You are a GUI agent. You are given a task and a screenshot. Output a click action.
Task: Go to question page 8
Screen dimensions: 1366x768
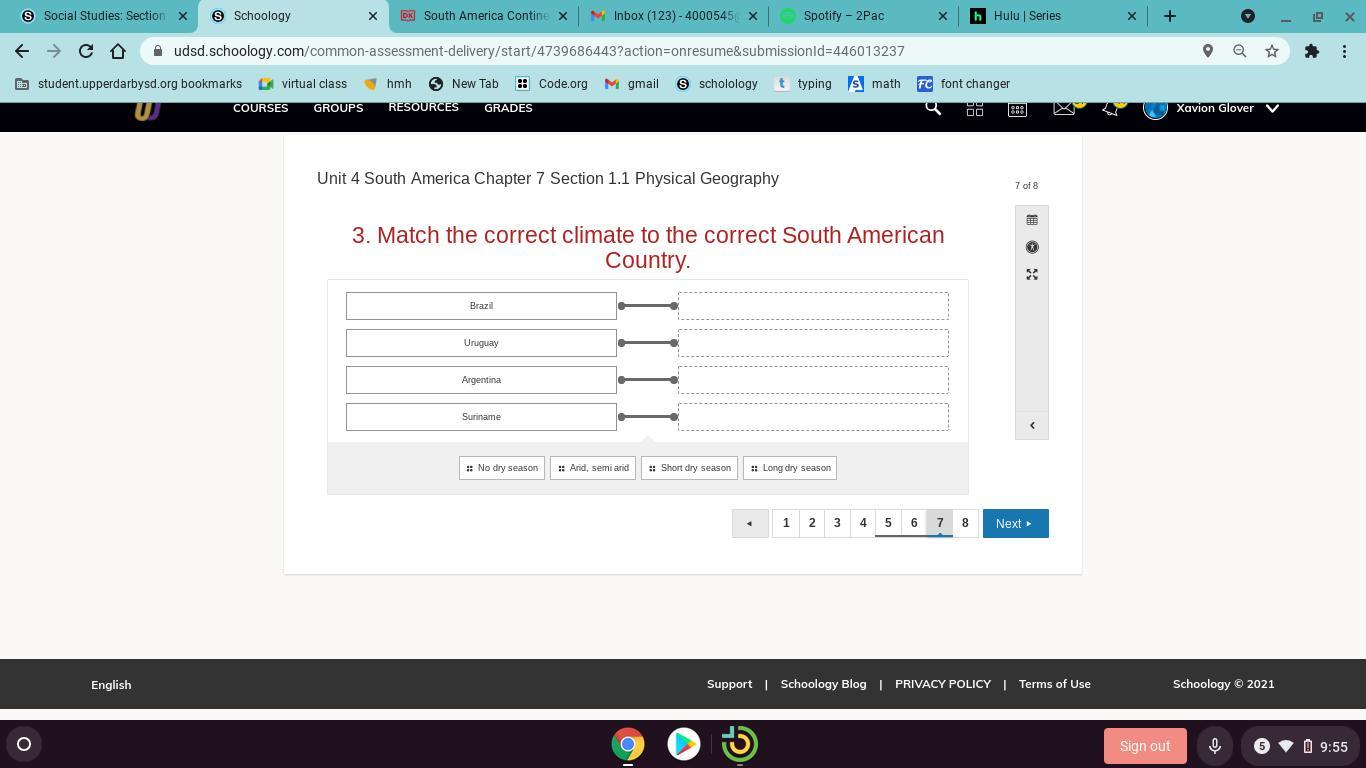click(x=965, y=523)
